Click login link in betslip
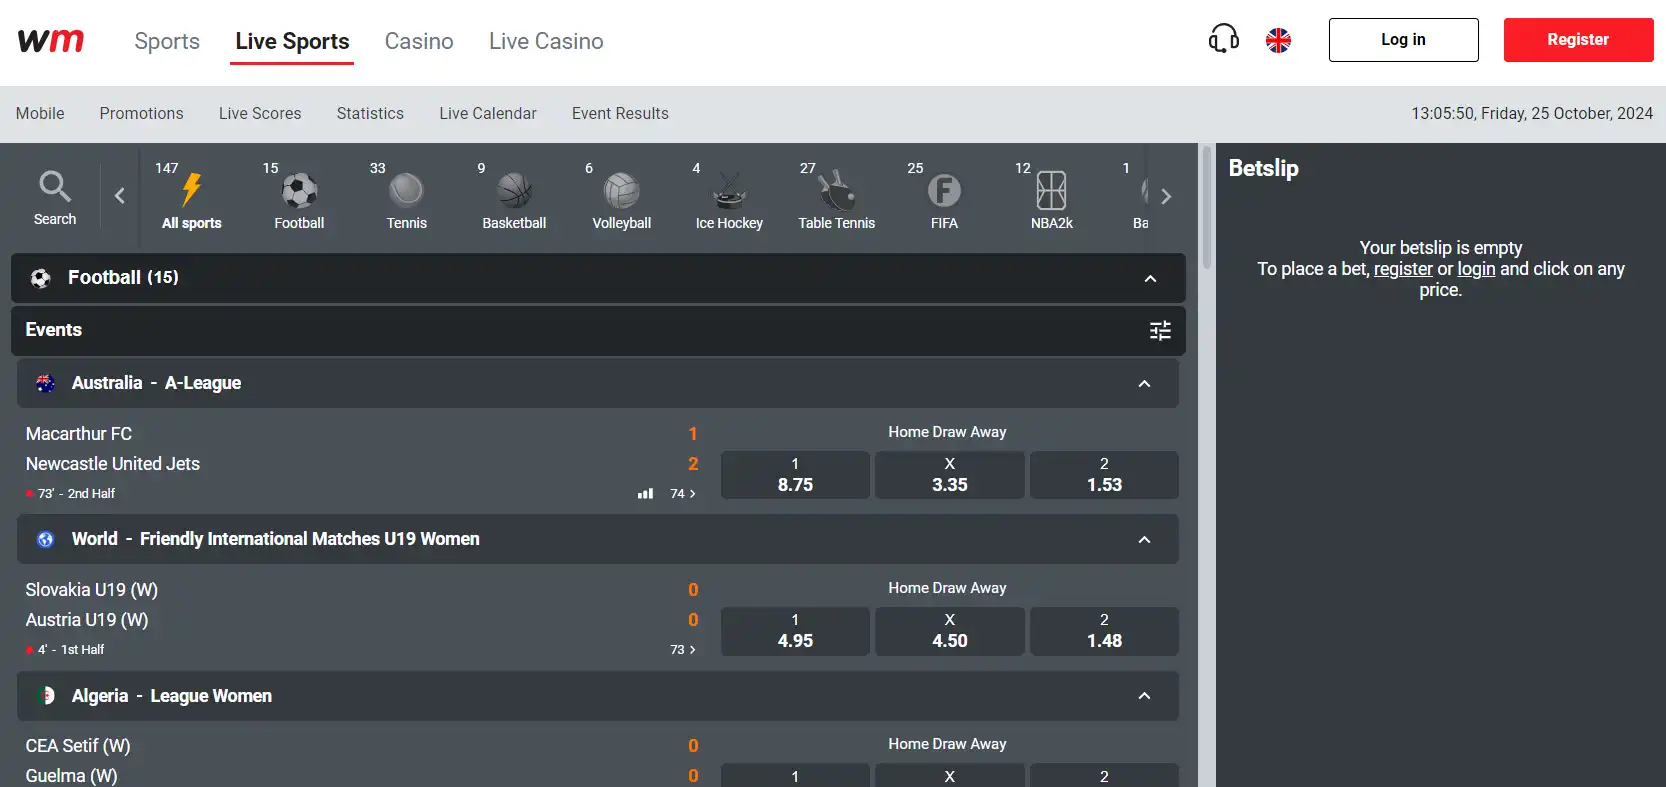 [1476, 269]
